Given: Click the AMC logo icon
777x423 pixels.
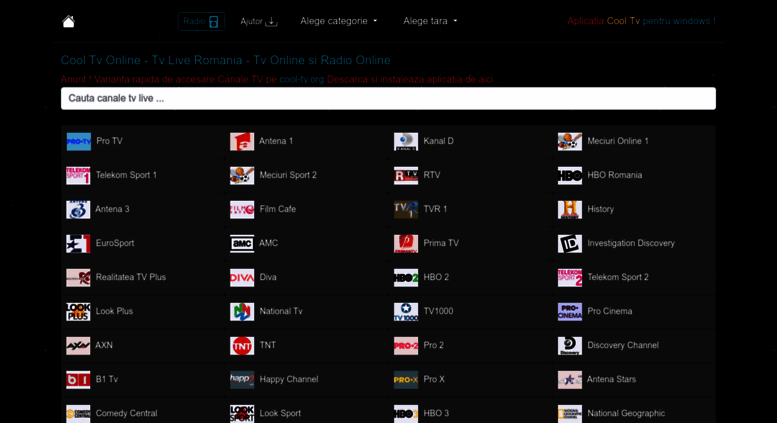Looking at the screenshot, I should tap(242, 244).
